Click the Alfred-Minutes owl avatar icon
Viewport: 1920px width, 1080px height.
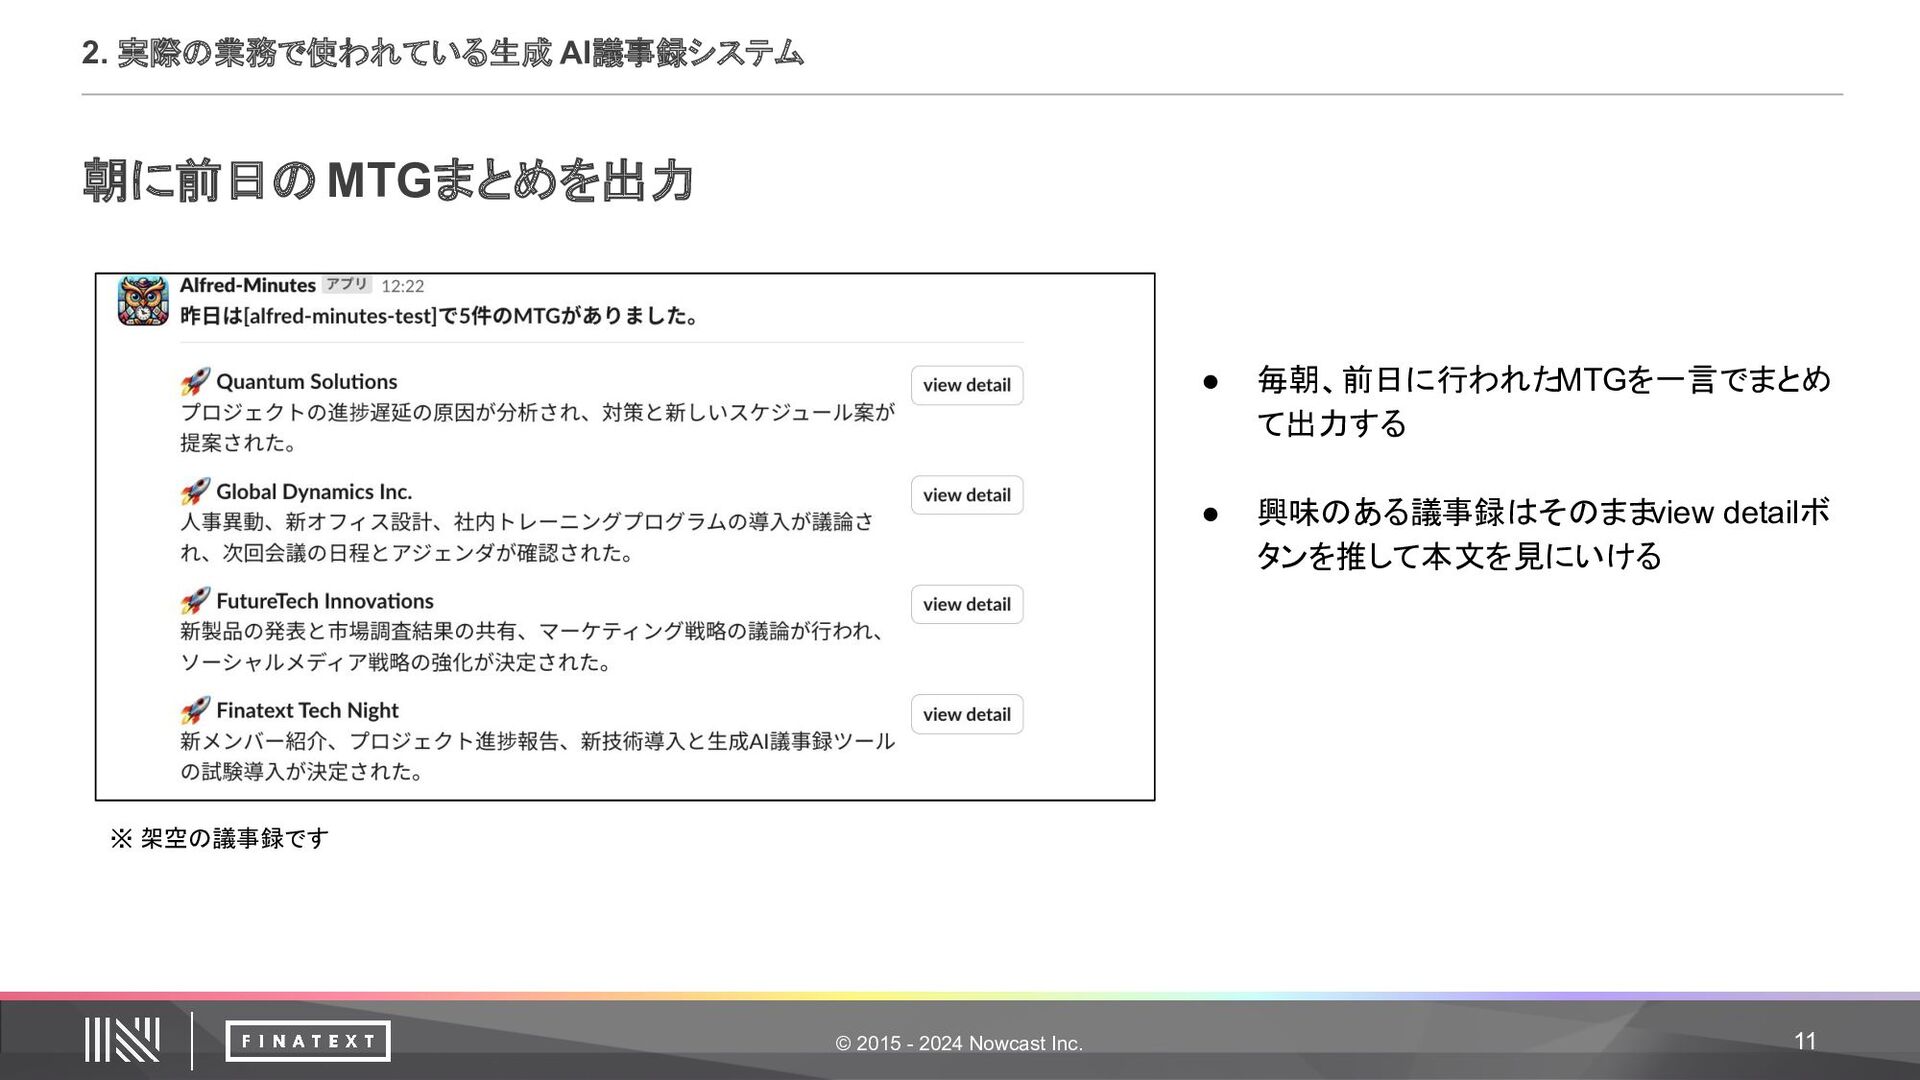(x=142, y=301)
